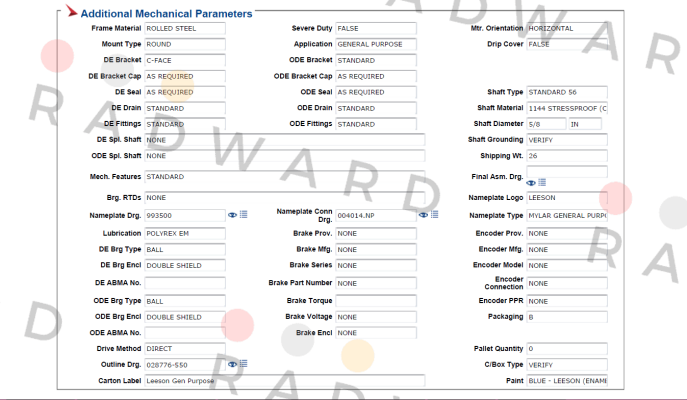
Task: Select the Mount Type field ROUND
Action: point(185,44)
